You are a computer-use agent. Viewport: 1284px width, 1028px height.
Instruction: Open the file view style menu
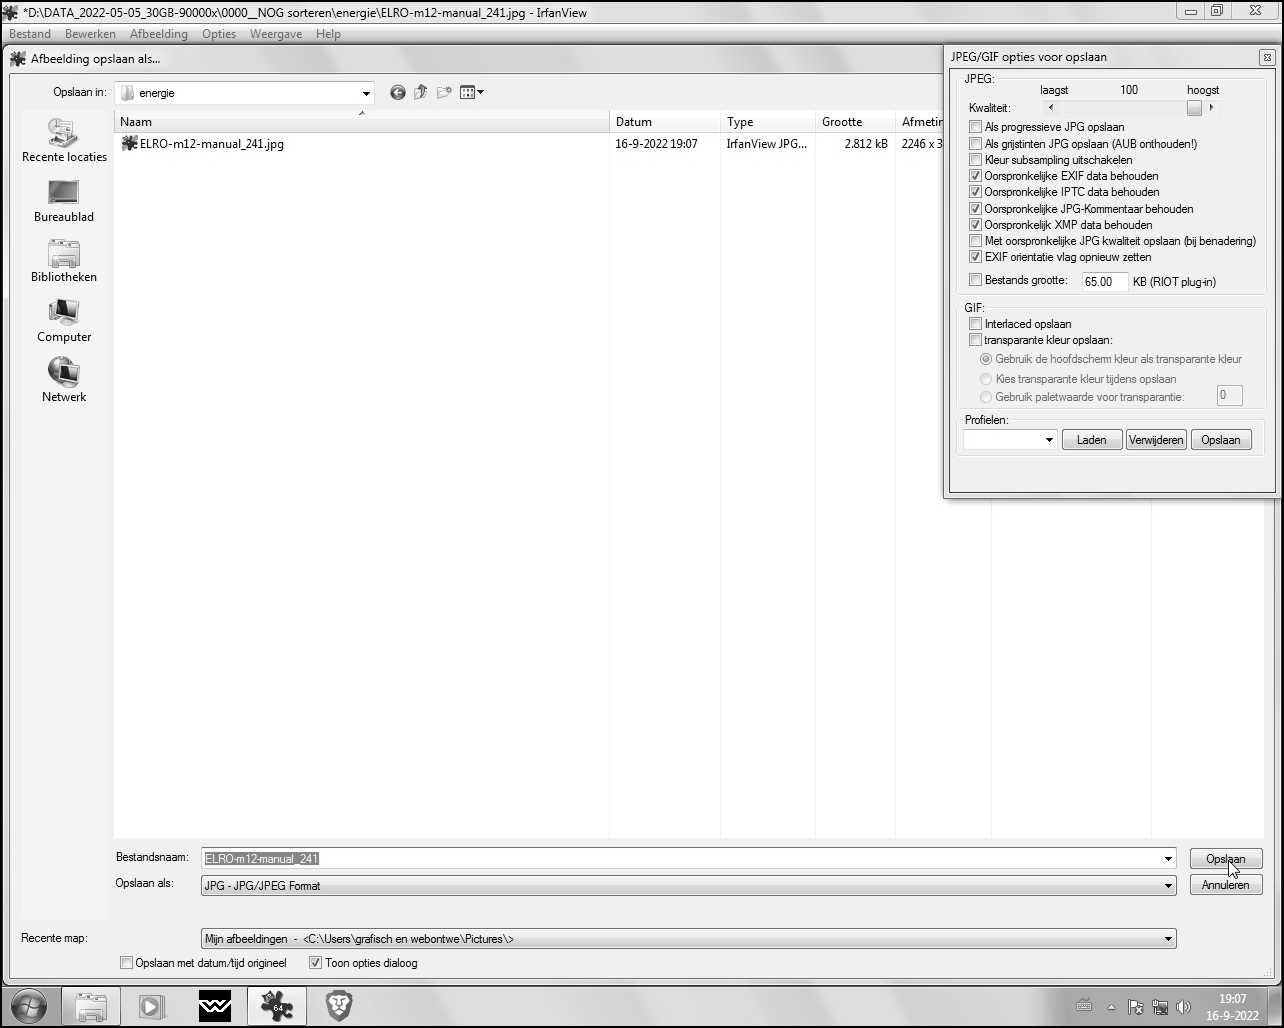coord(472,93)
